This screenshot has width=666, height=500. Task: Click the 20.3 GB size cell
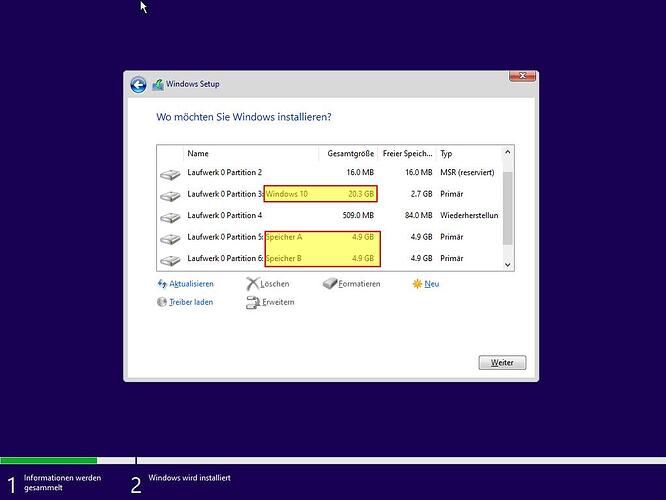point(361,194)
